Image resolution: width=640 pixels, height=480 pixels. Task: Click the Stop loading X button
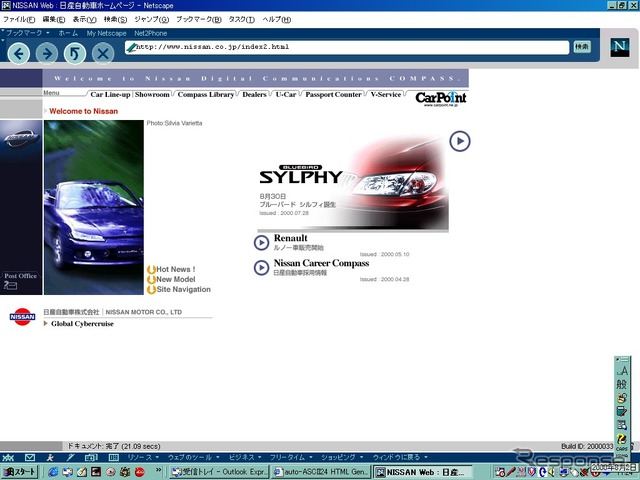103,53
